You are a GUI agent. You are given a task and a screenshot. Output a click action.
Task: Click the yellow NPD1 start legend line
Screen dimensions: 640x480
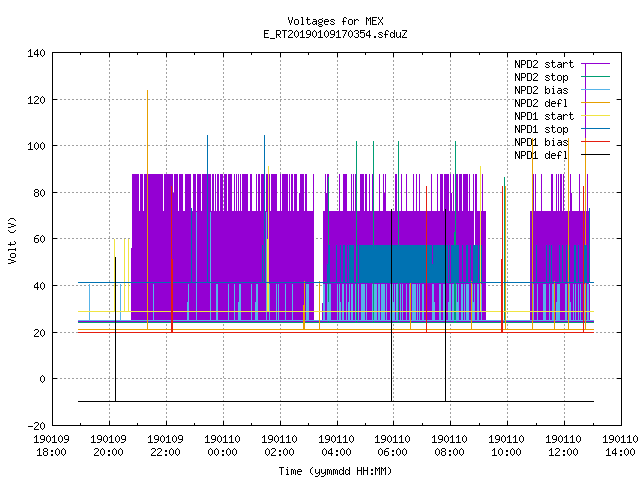[x=596, y=116]
